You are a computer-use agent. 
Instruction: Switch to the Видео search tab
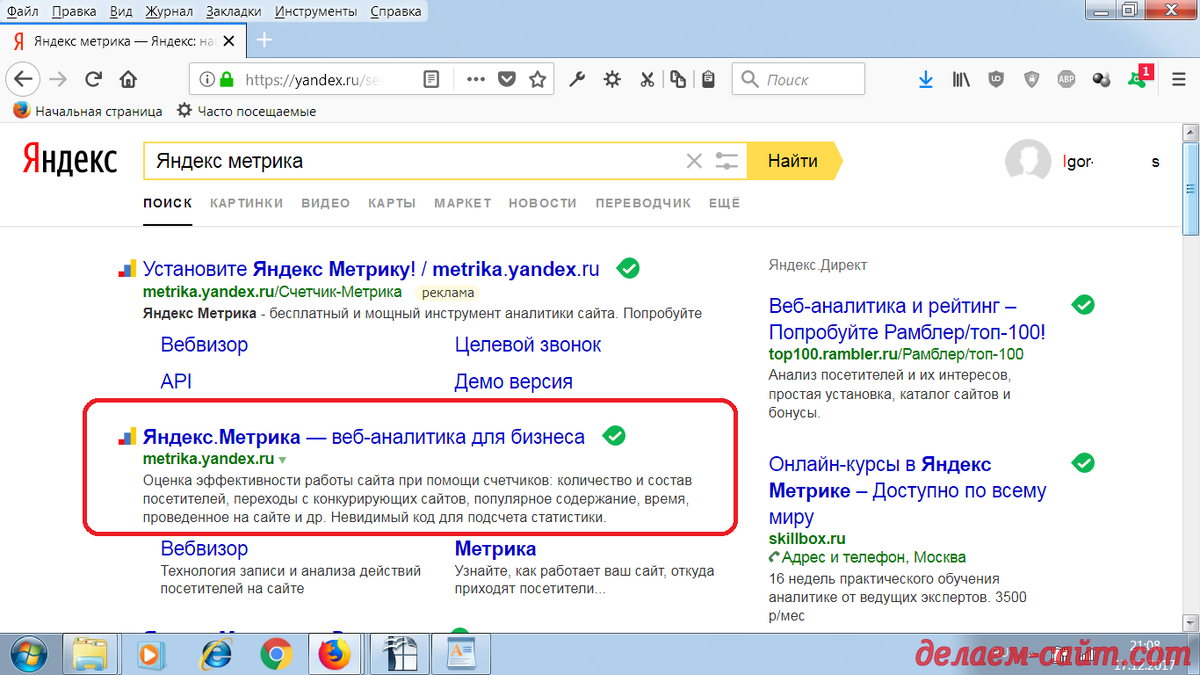(325, 203)
